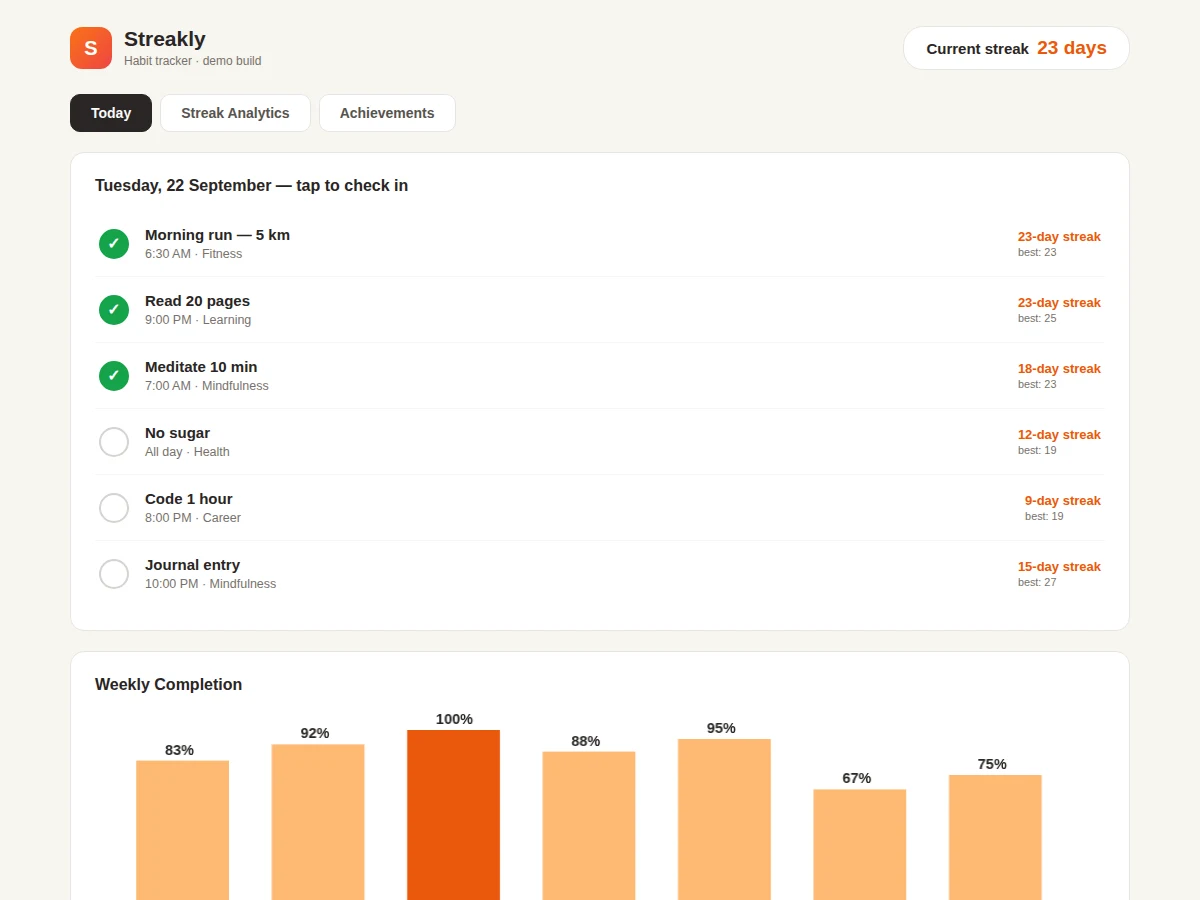Select the 95% weekly completion bar

point(724,820)
